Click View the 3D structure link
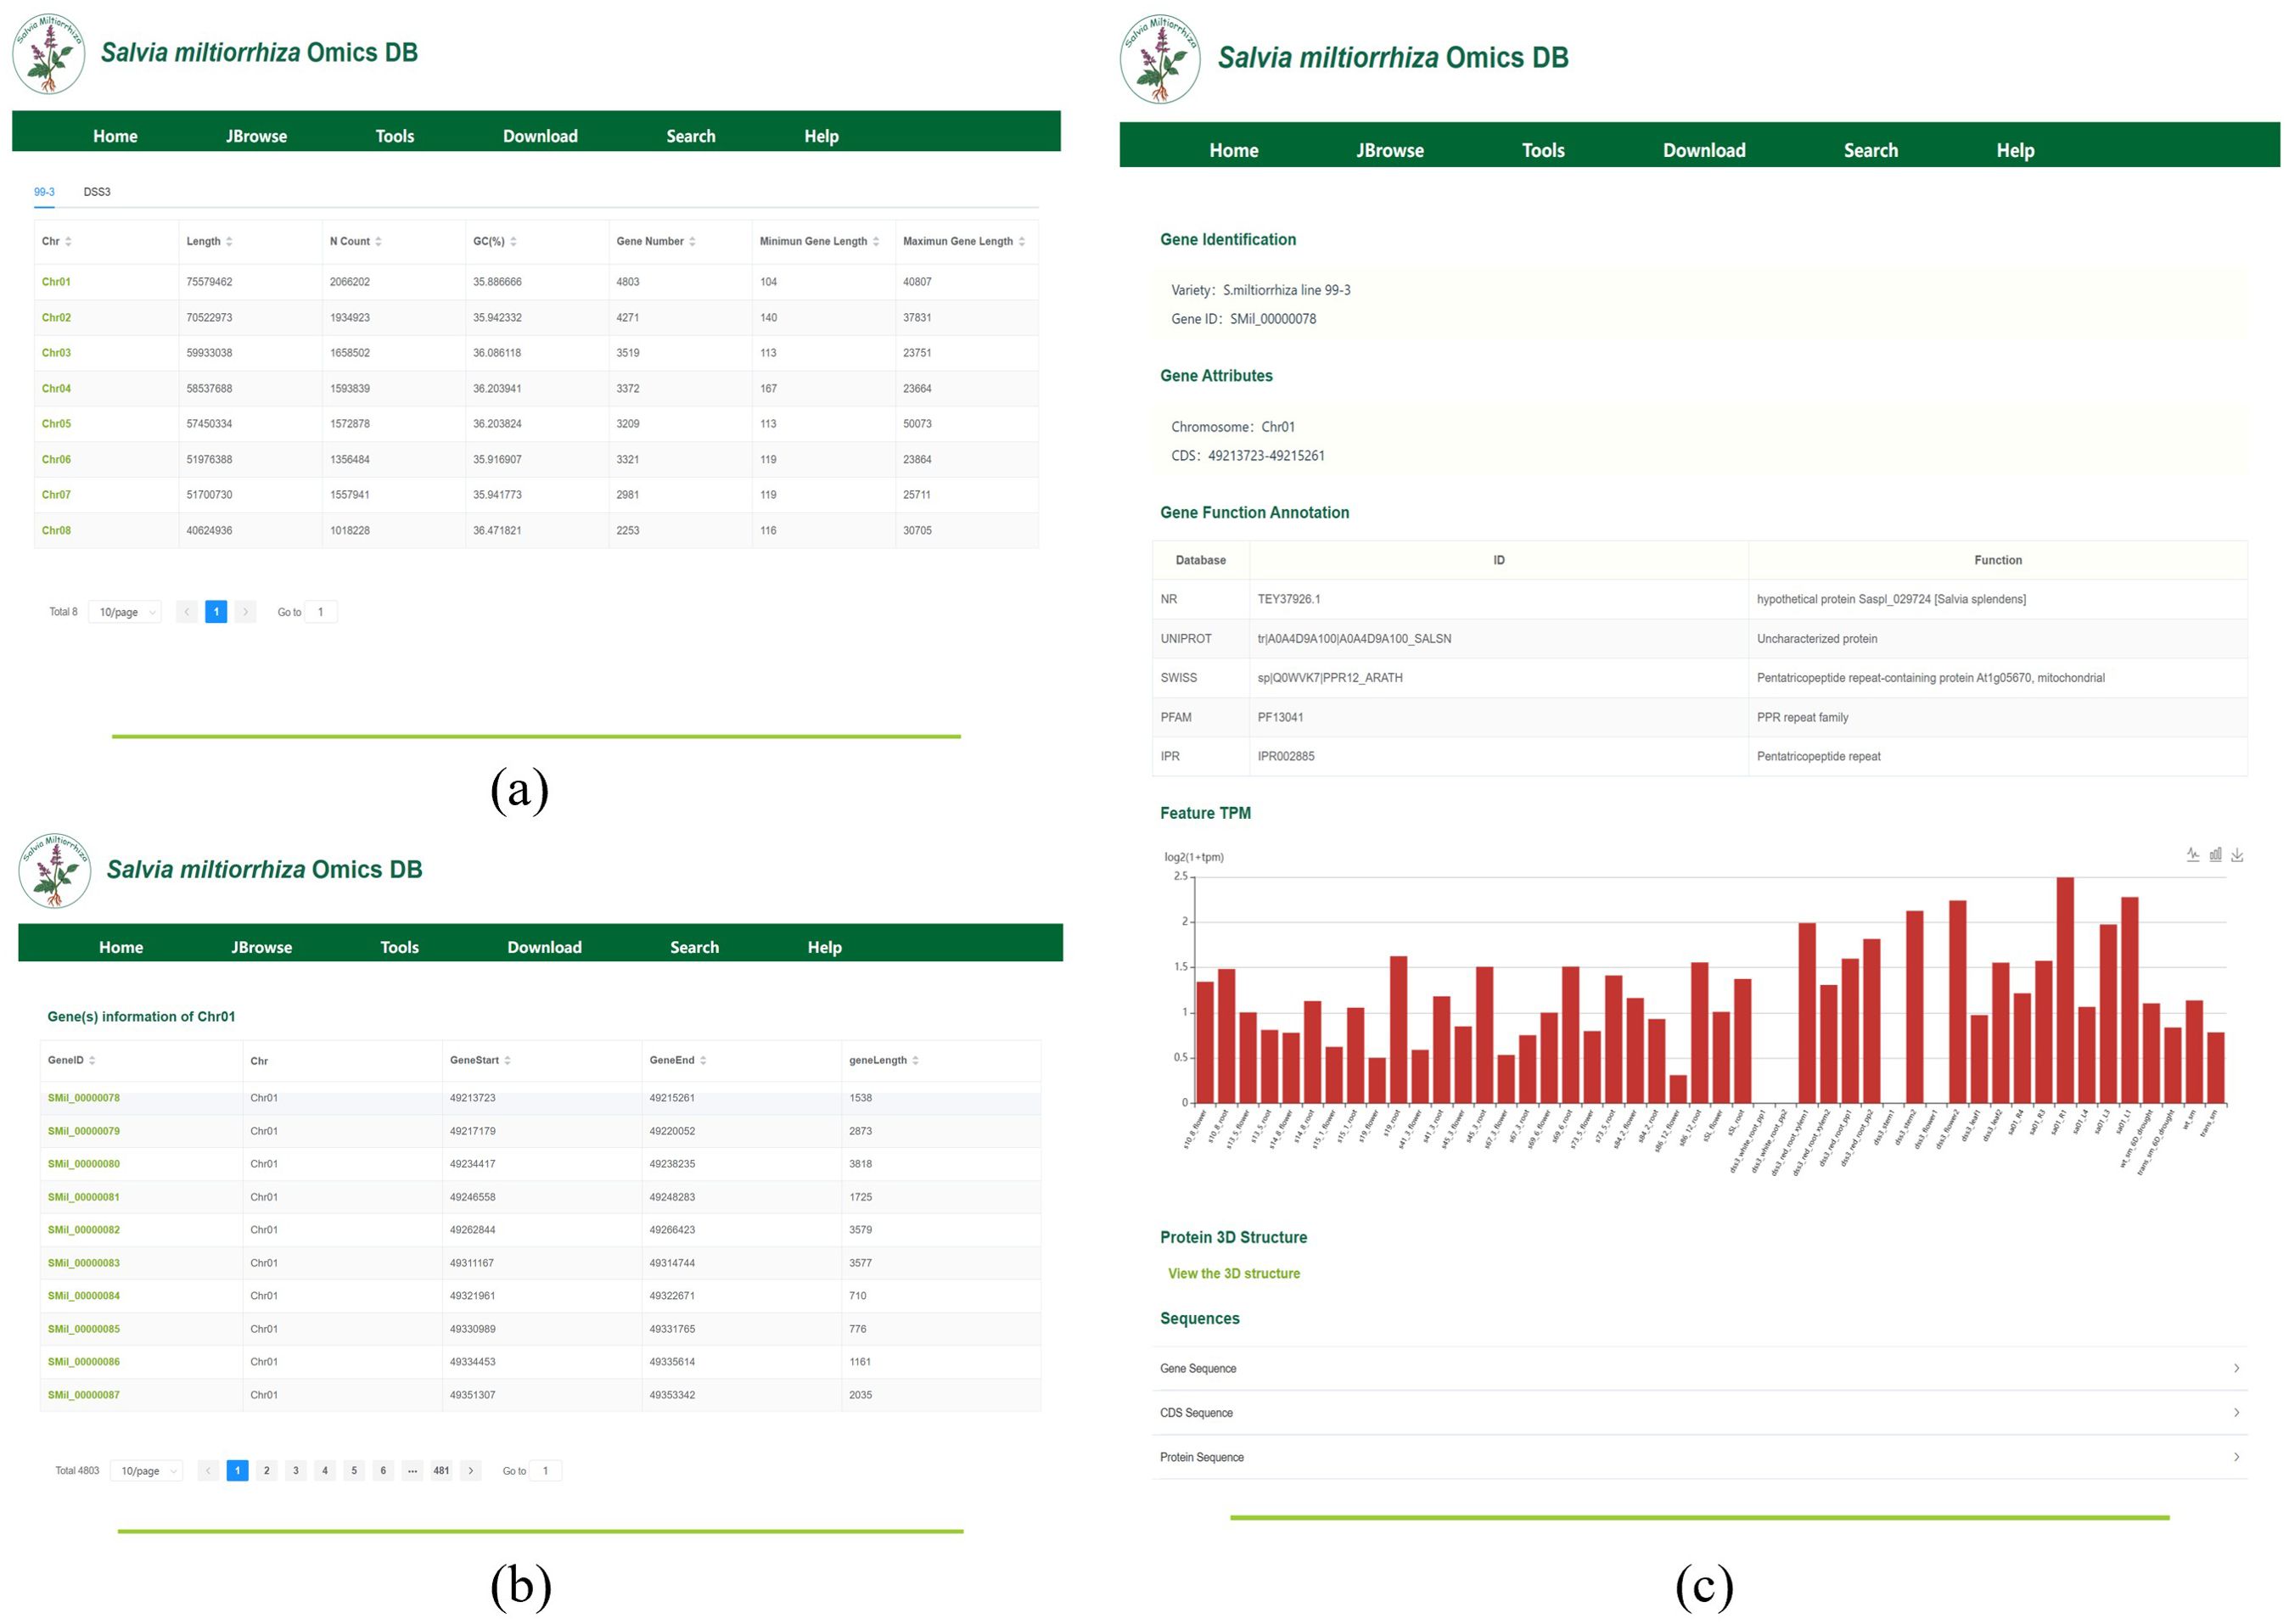Screen dimensions: 2289x1624 1234,1274
